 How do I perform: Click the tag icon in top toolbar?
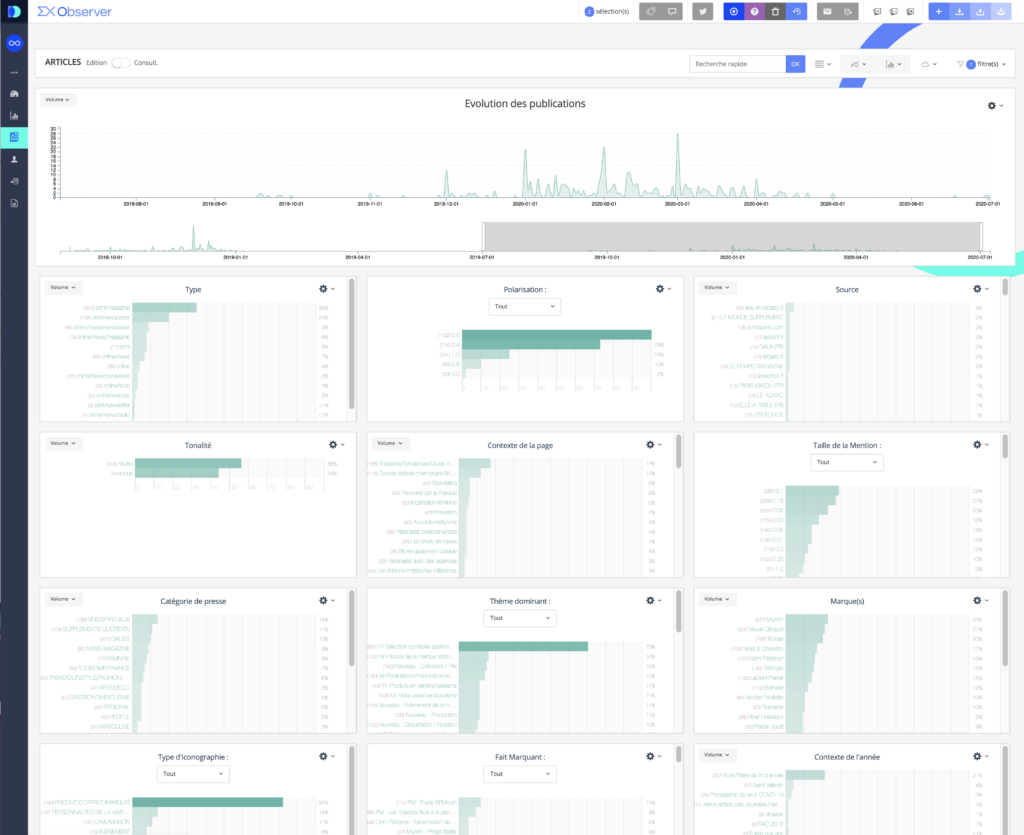tap(650, 12)
